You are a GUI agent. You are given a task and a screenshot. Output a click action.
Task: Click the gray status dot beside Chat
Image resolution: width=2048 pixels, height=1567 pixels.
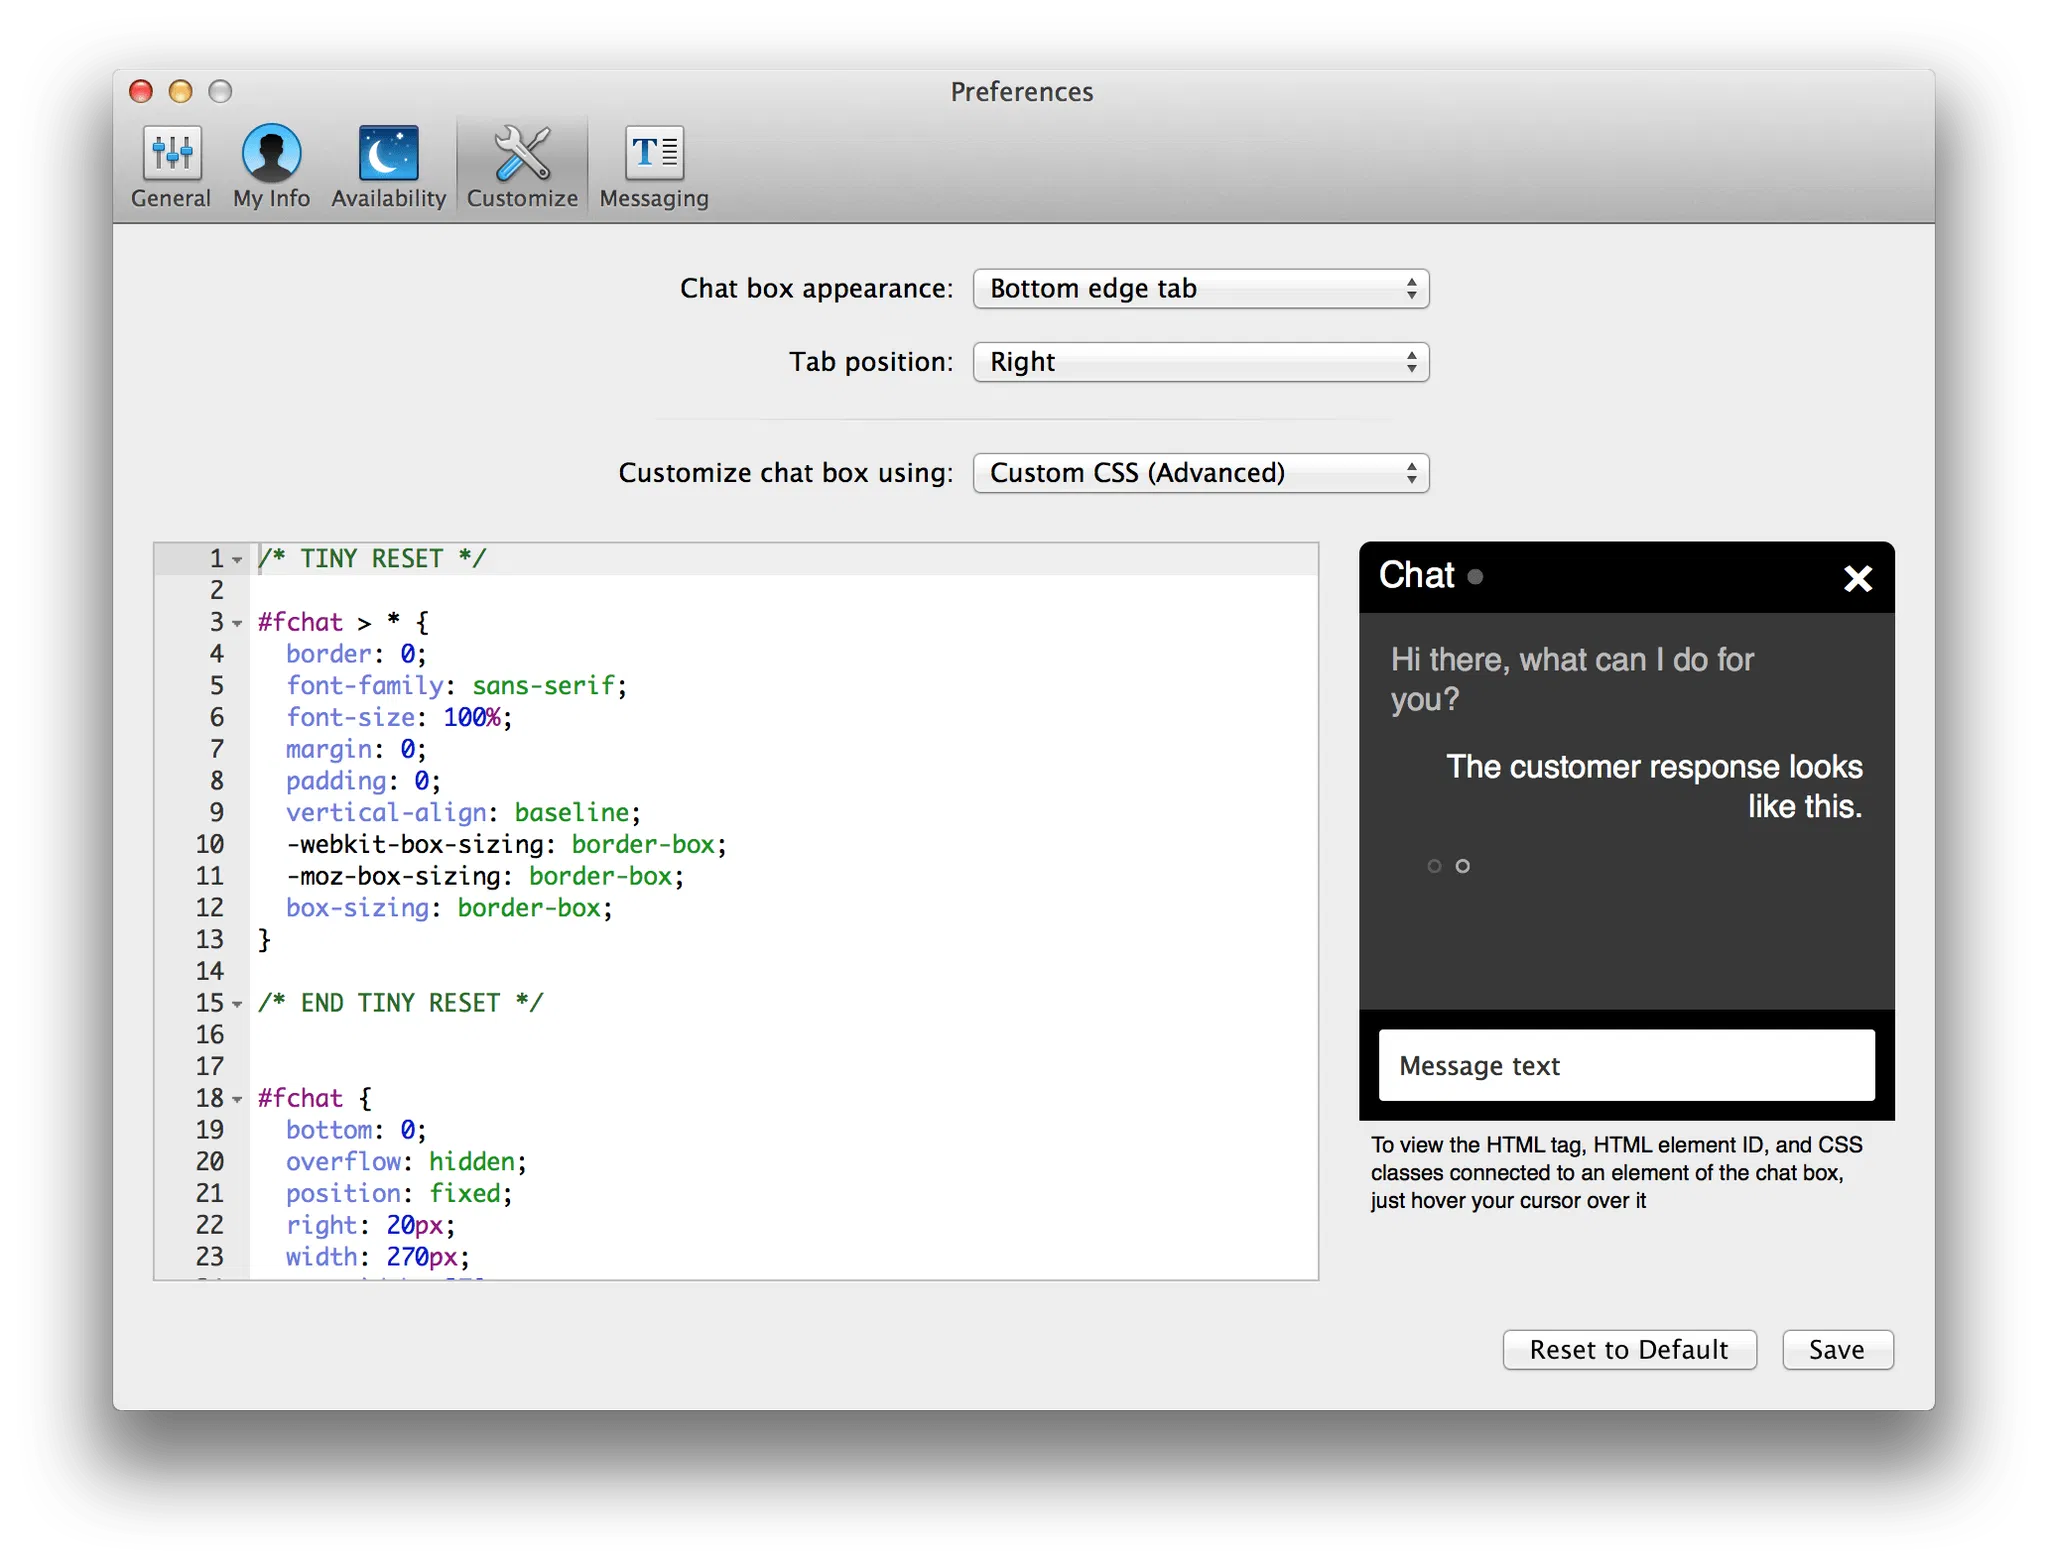(x=1475, y=577)
